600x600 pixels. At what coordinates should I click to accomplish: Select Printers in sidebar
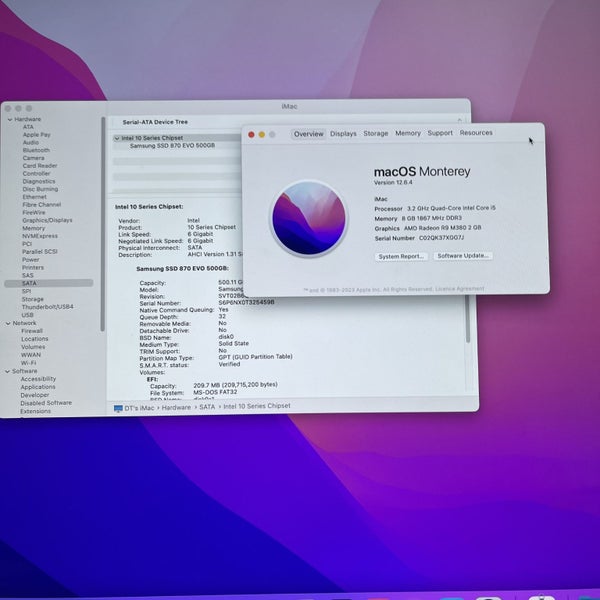tap(33, 267)
